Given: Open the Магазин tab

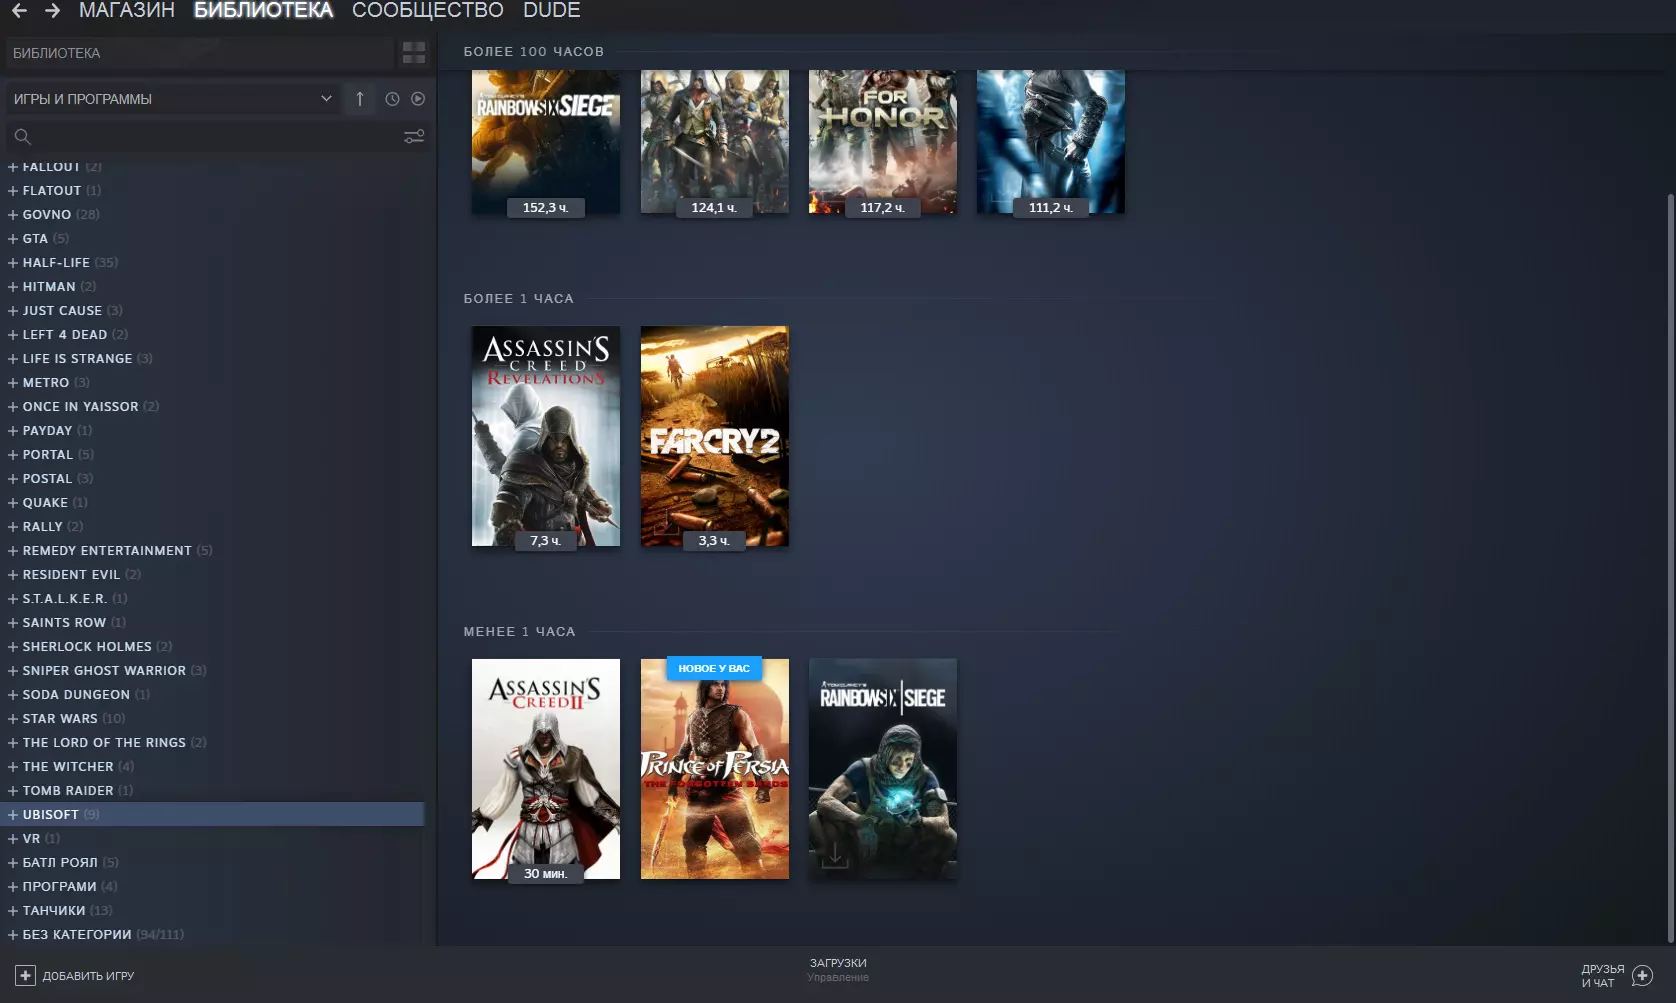Looking at the screenshot, I should (x=127, y=10).
